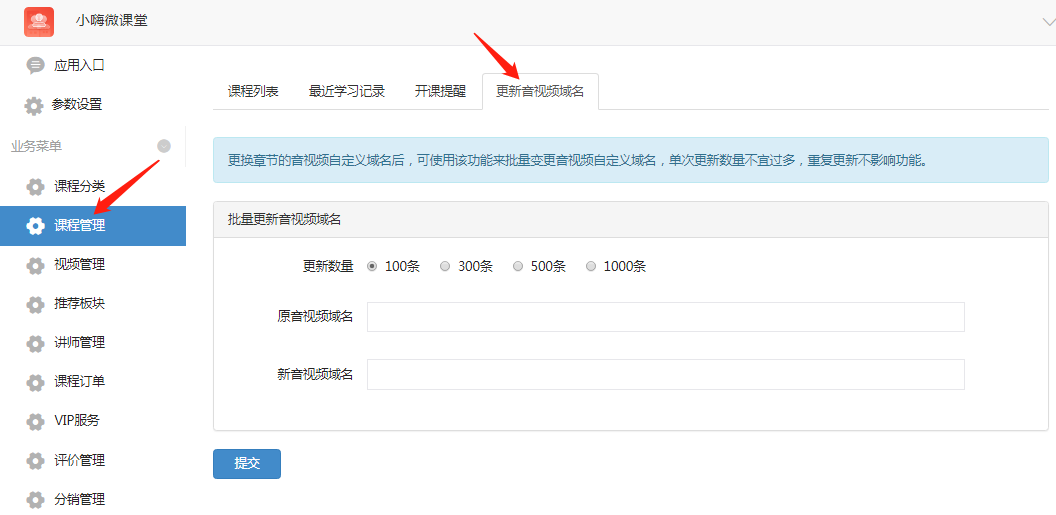Click the gear icon beside 视频管理
The image size is (1056, 515).
pyautogui.click(x=35, y=265)
